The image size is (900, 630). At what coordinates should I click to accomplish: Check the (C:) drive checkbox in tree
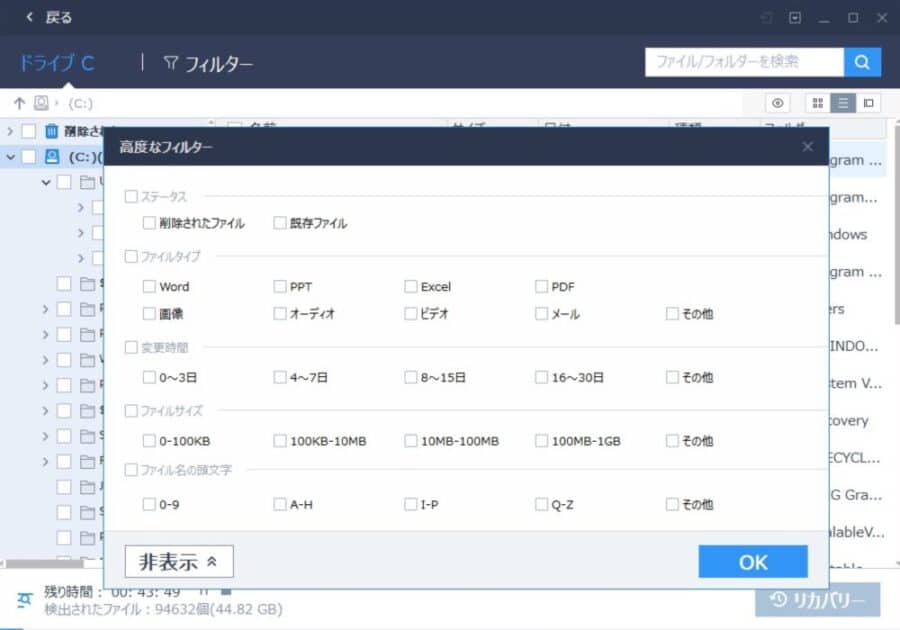[x=29, y=157]
